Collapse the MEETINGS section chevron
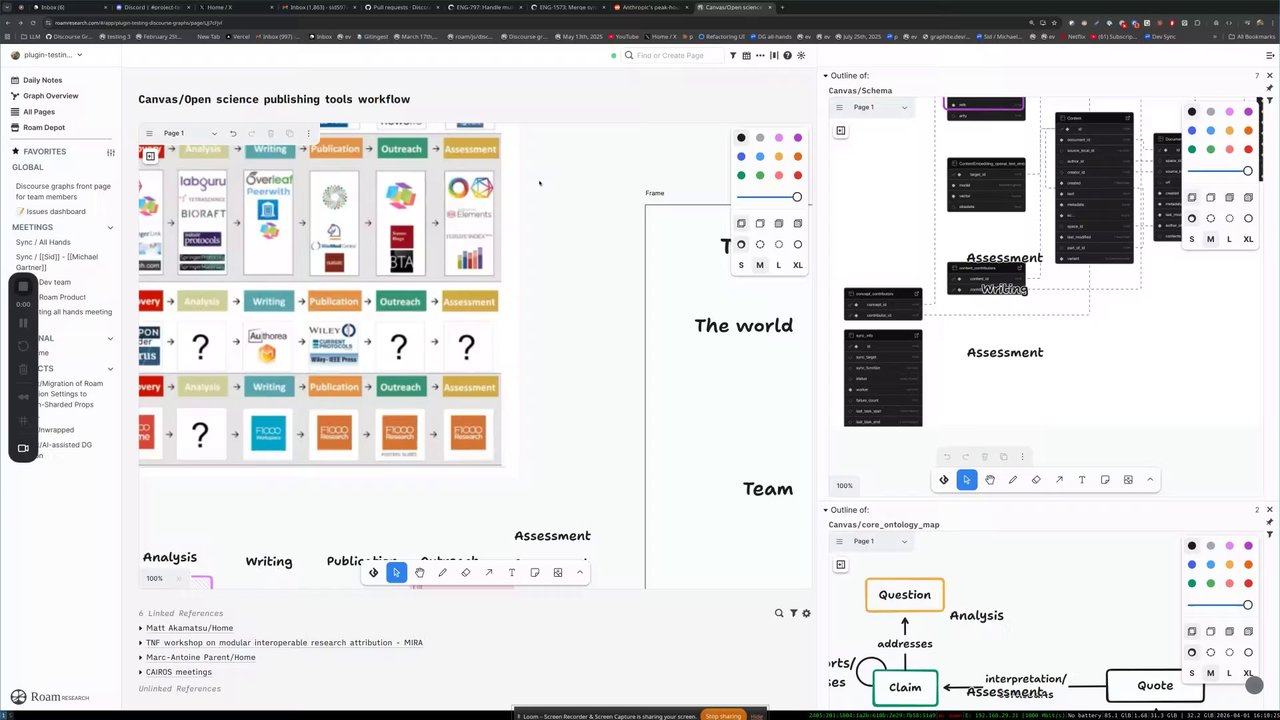This screenshot has height=720, width=1280. pyautogui.click(x=110, y=228)
